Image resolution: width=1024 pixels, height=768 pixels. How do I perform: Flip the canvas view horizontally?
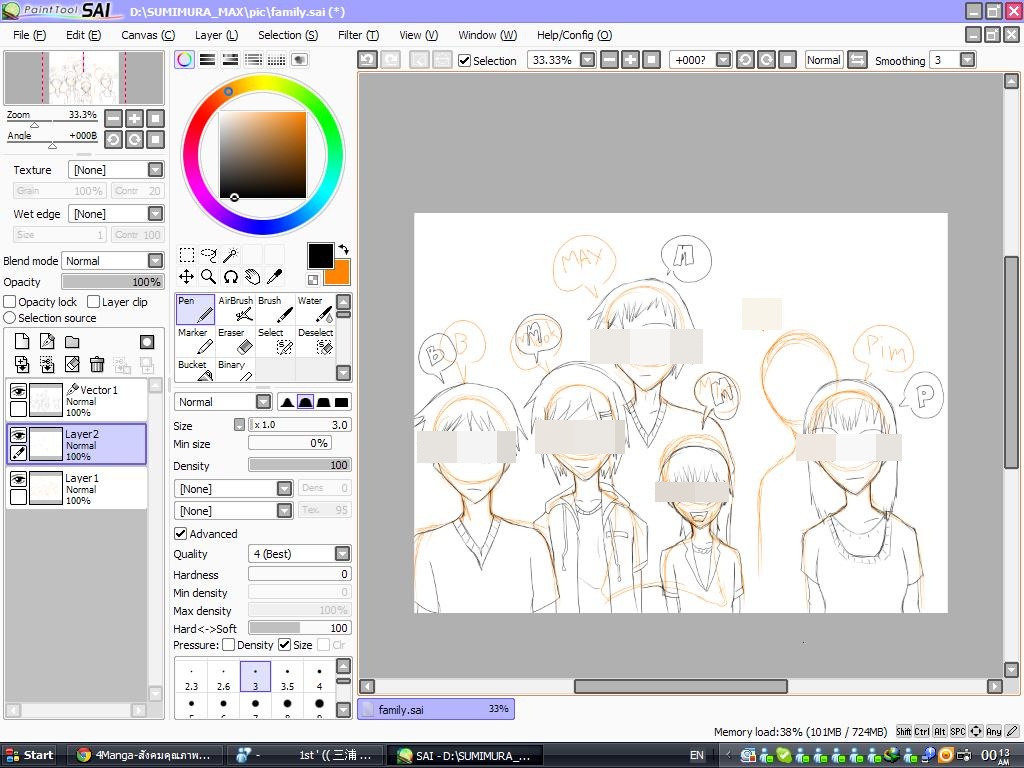(x=857, y=60)
